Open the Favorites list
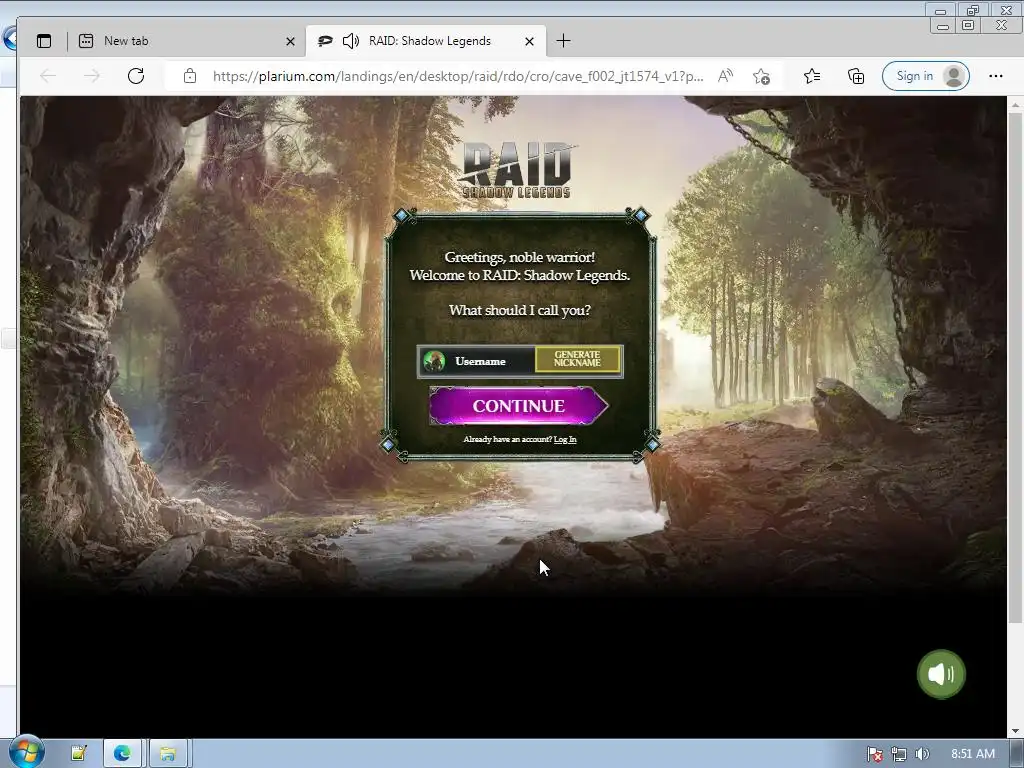Viewport: 1024px width, 768px height. coord(812,76)
